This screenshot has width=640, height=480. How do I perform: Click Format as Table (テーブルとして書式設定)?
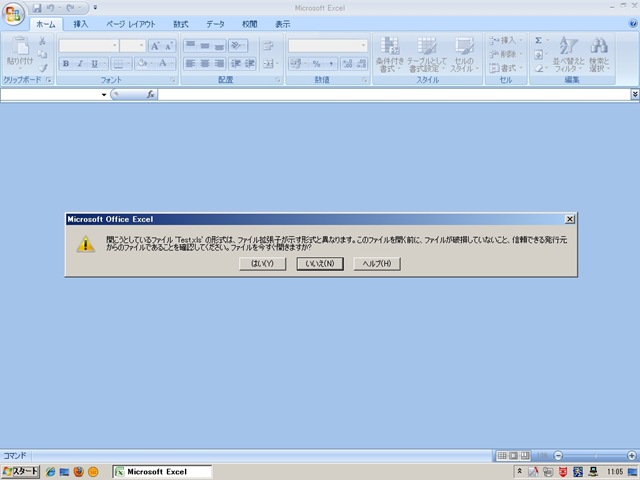pyautogui.click(x=427, y=55)
